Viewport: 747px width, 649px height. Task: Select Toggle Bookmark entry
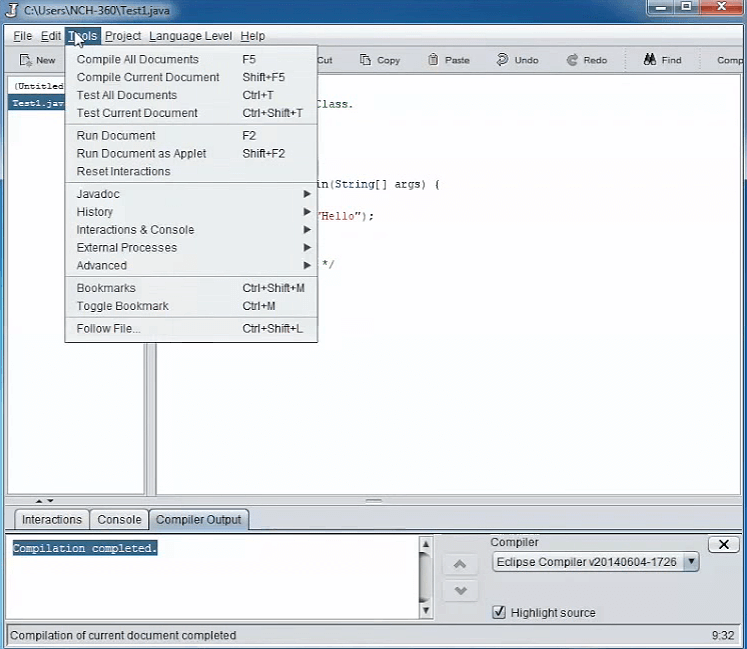(x=191, y=306)
